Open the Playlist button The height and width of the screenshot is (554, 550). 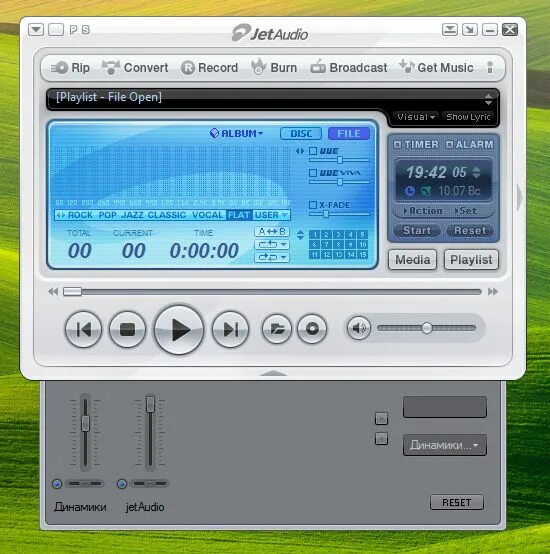coord(471,260)
